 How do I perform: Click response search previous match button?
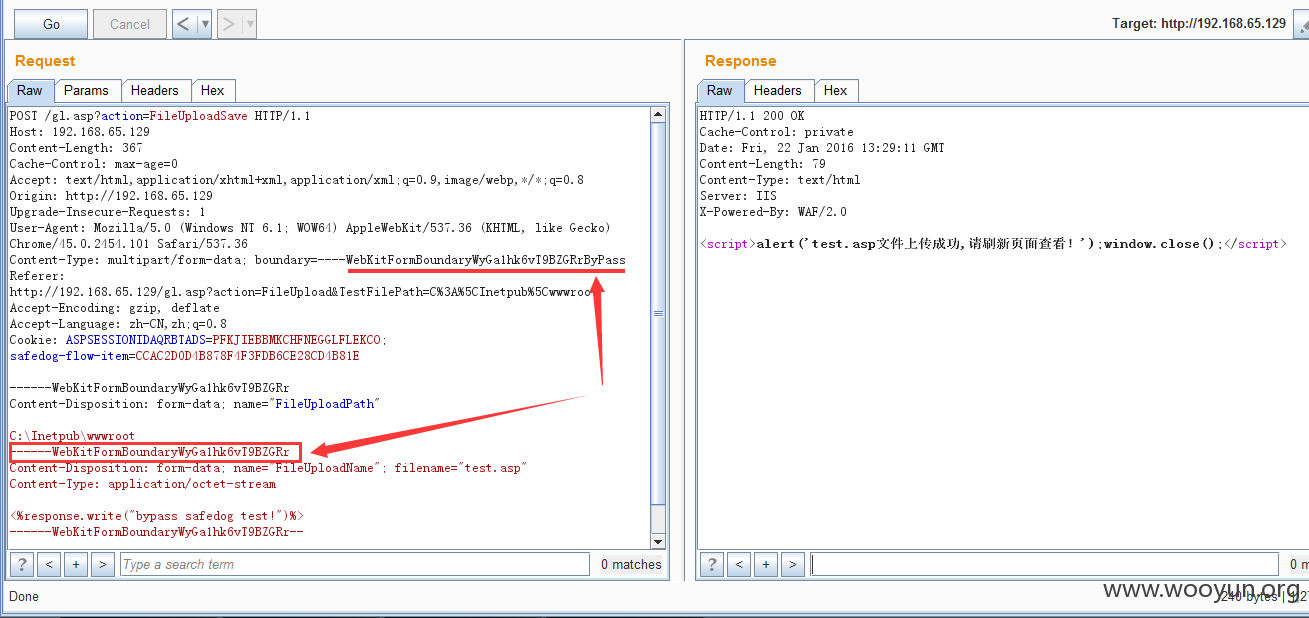(739, 564)
